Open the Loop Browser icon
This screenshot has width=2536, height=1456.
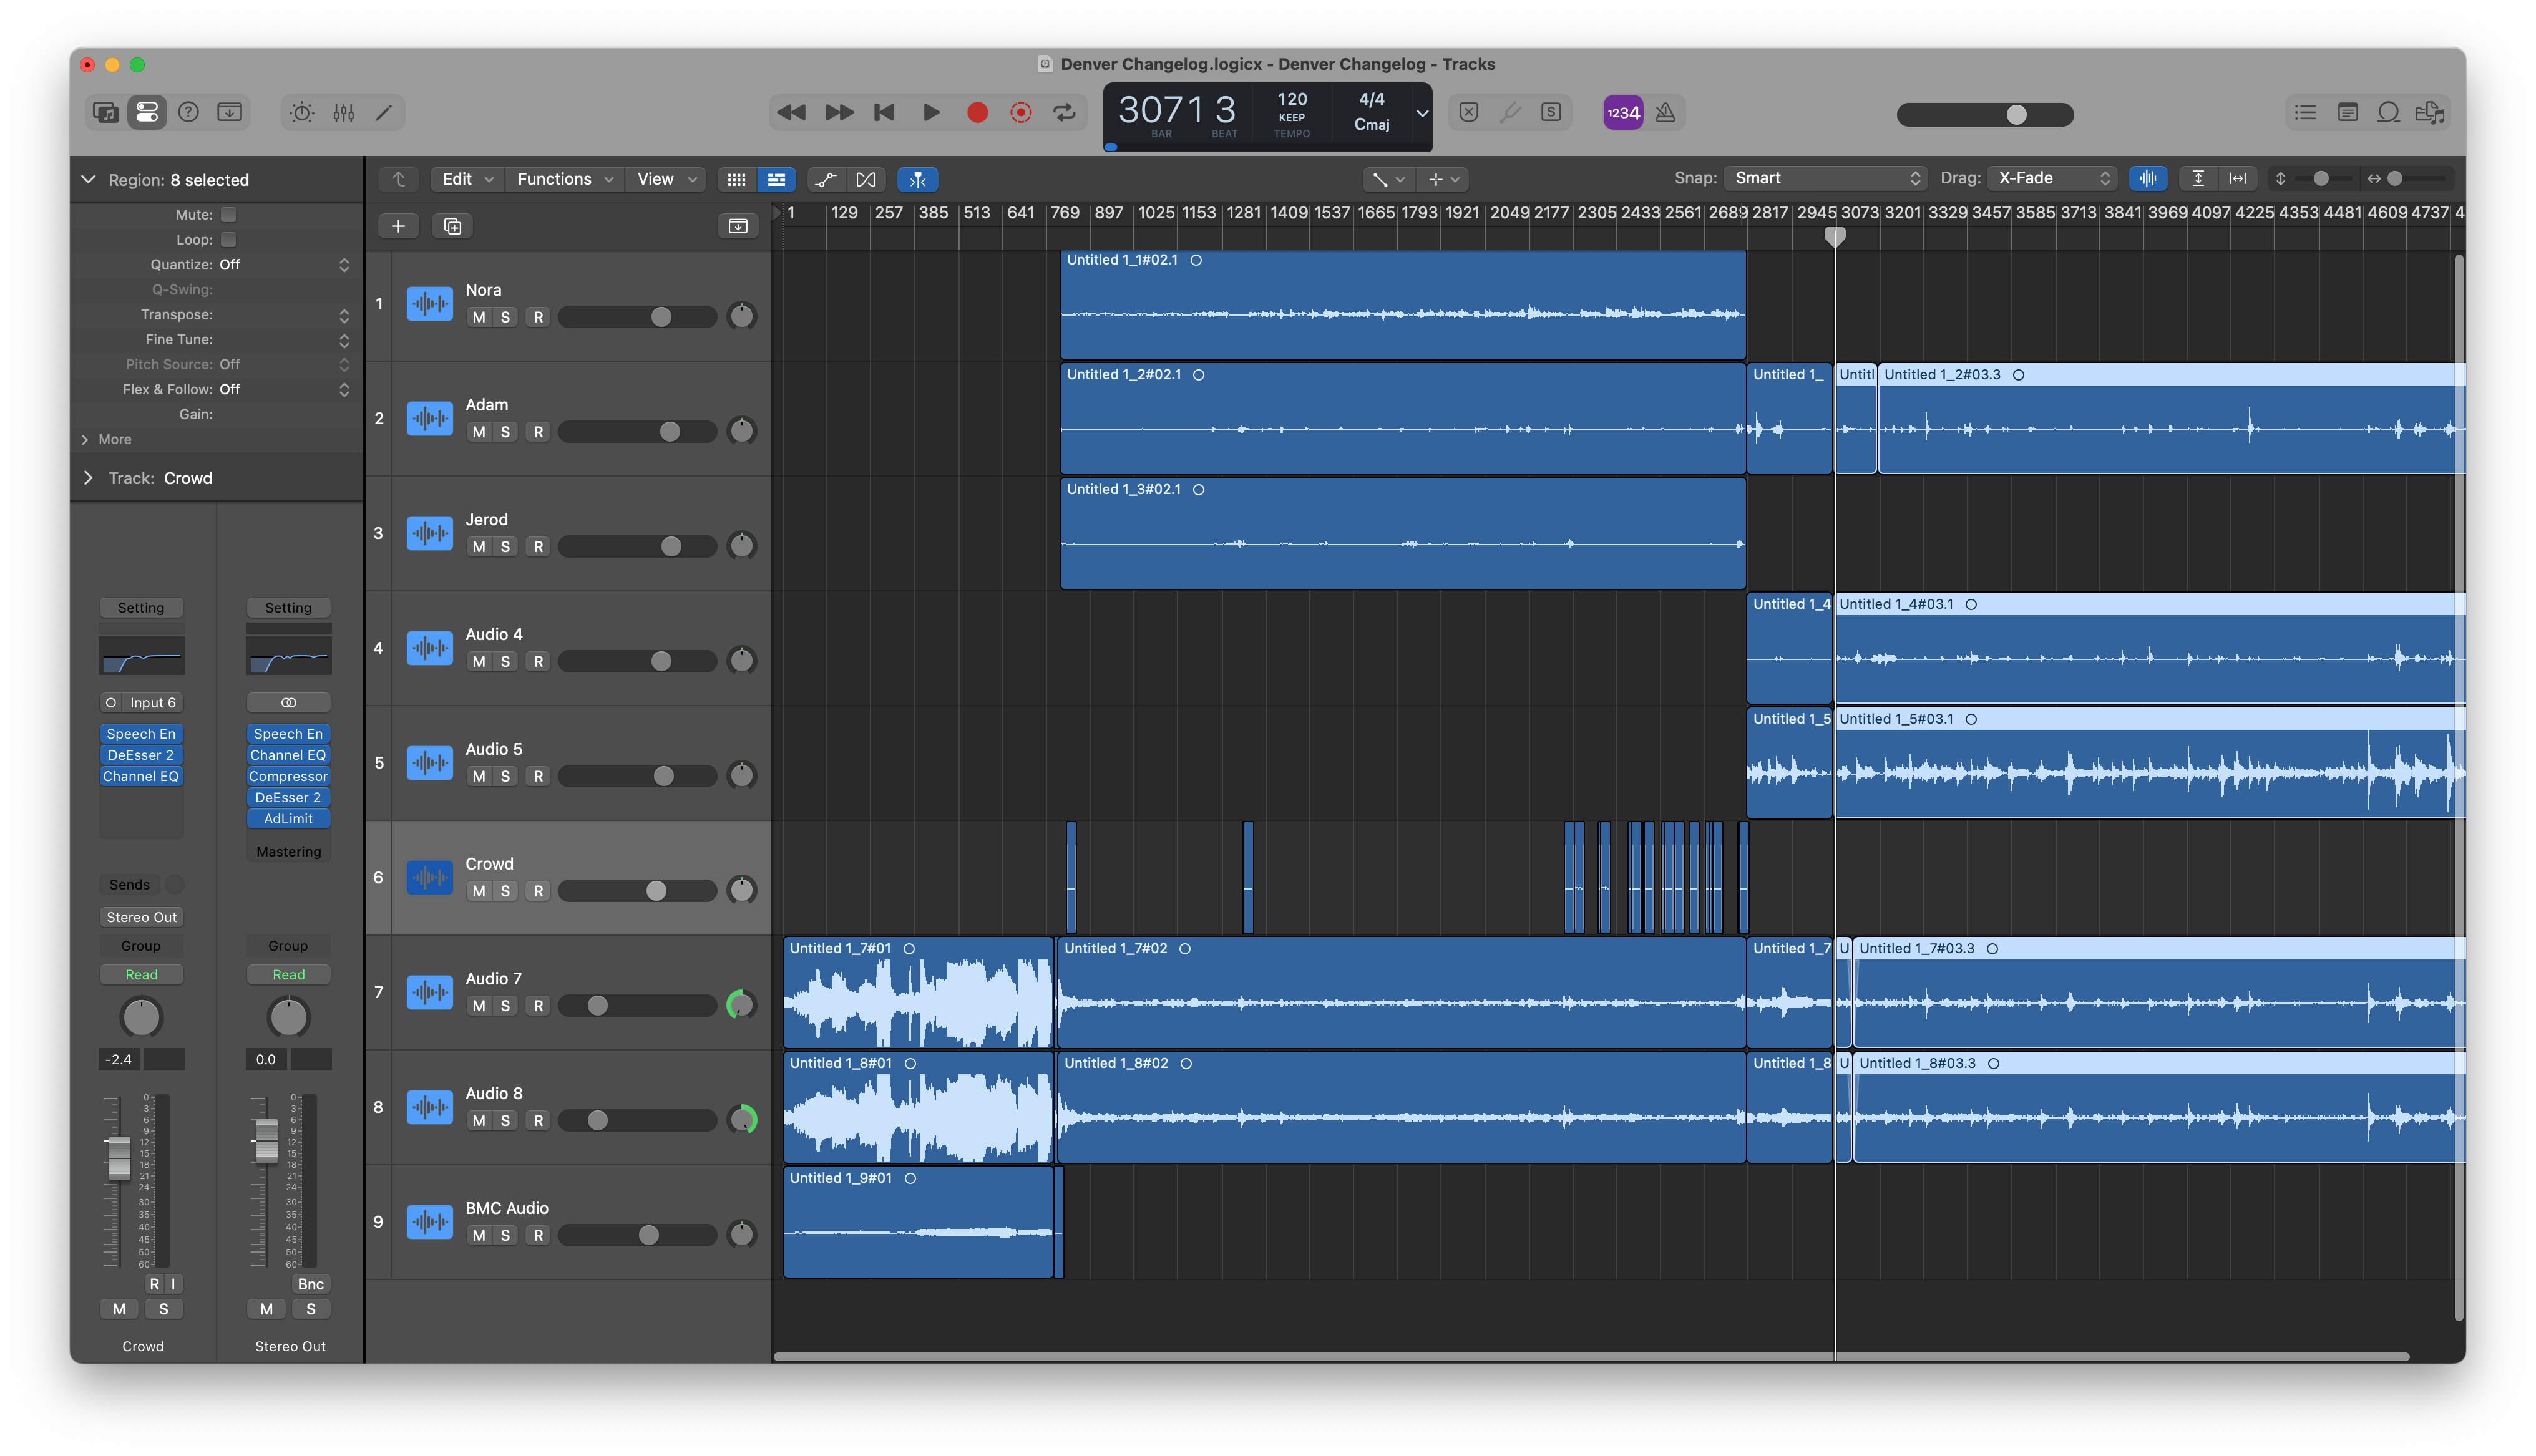coord(2388,112)
